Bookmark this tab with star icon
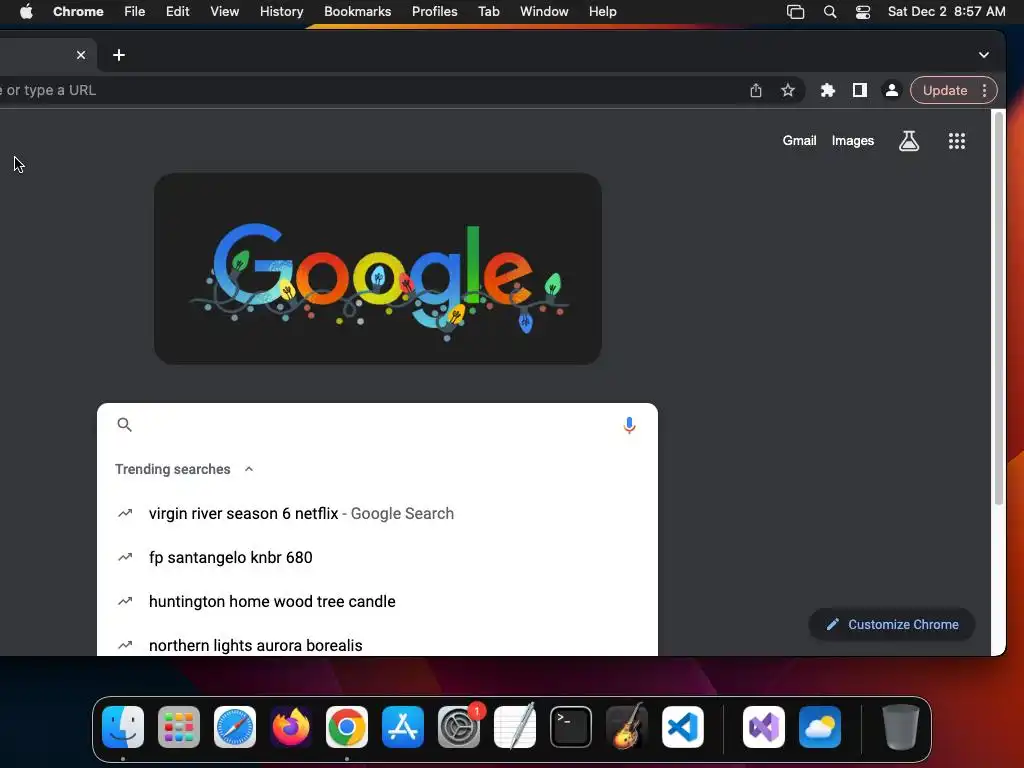 [788, 90]
